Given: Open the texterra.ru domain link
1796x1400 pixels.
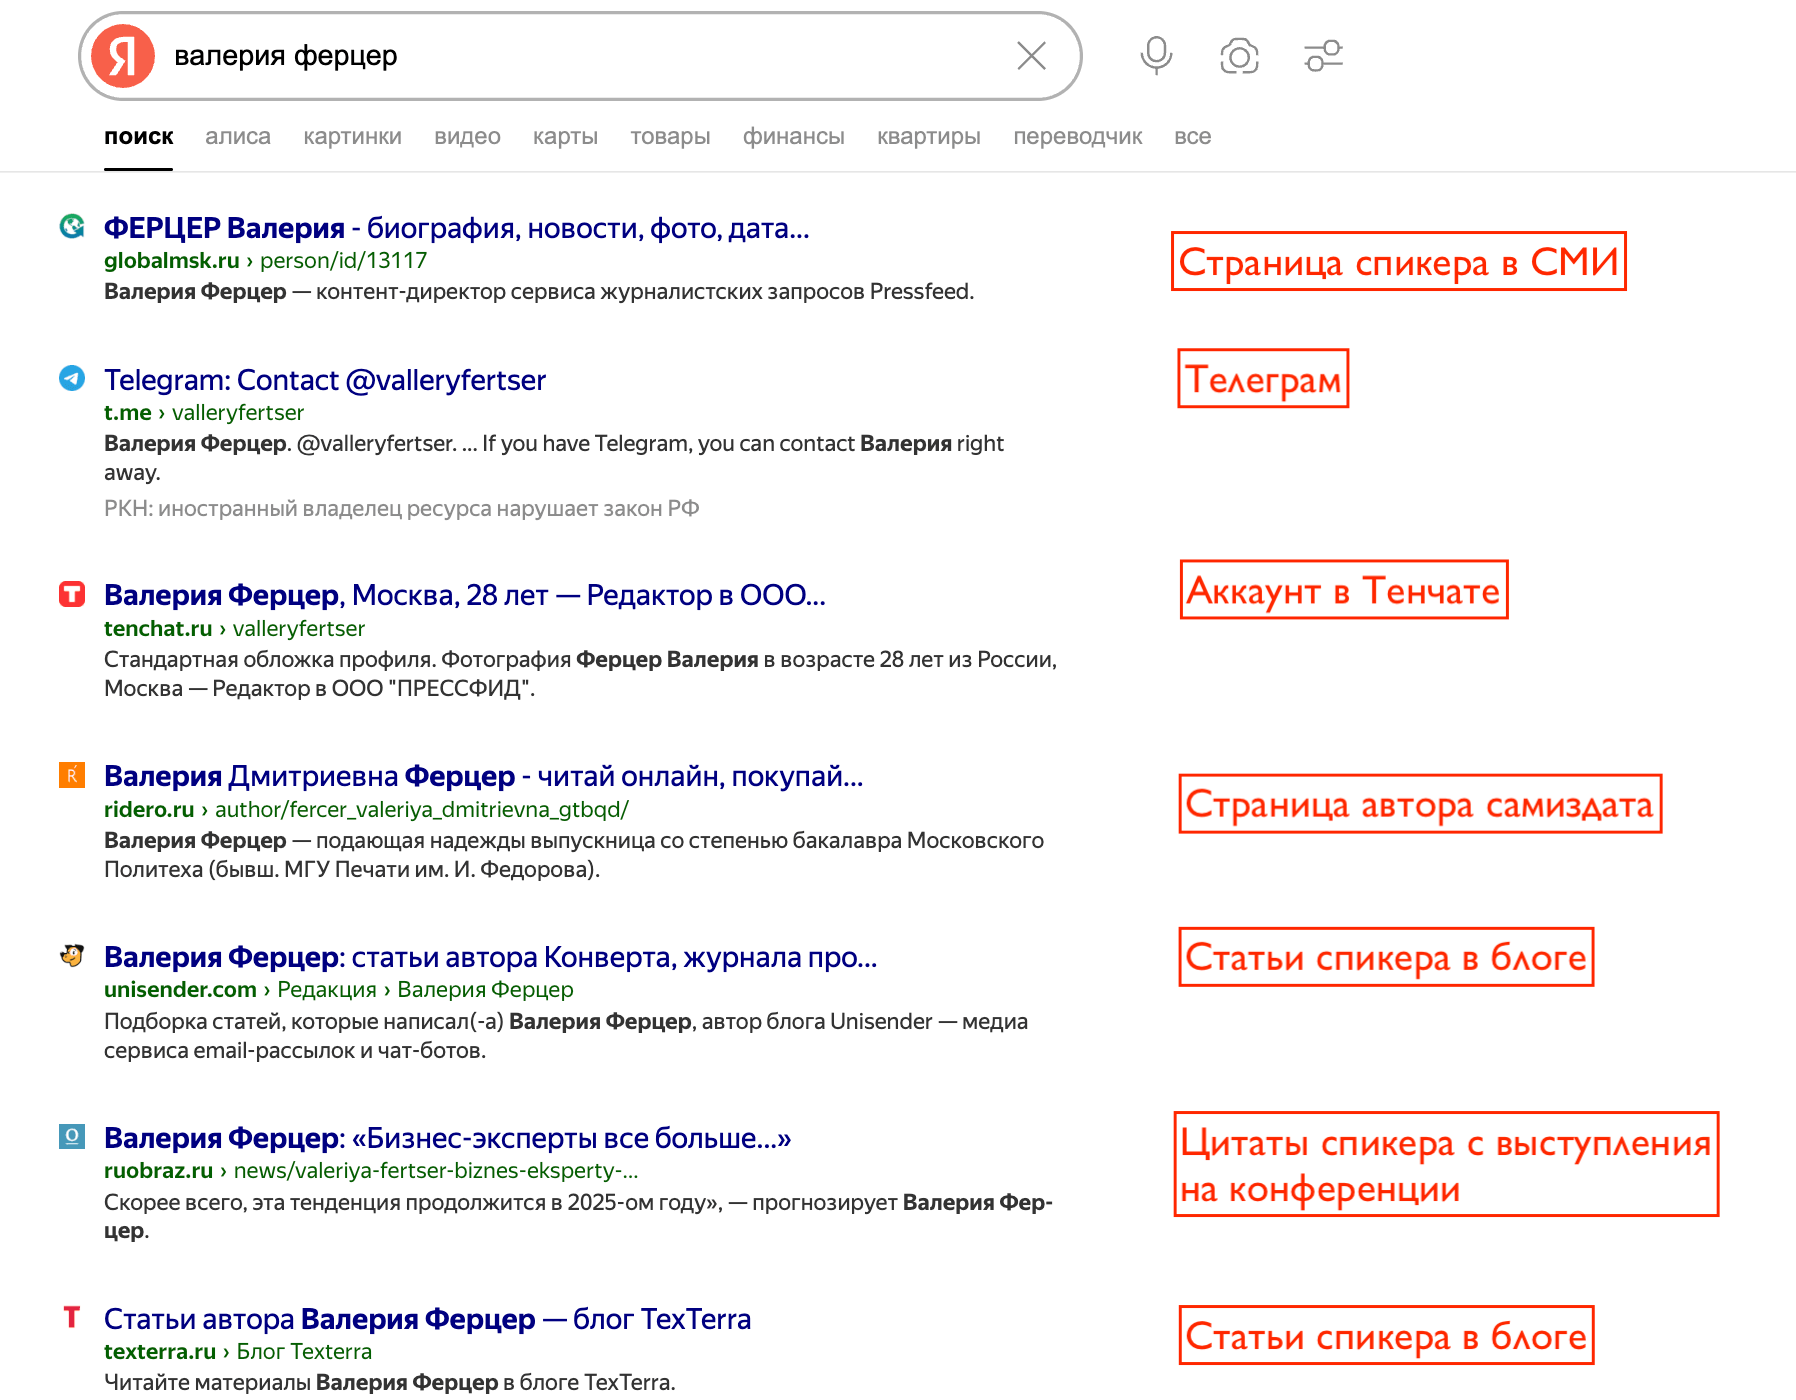Looking at the screenshot, I should tap(160, 1351).
